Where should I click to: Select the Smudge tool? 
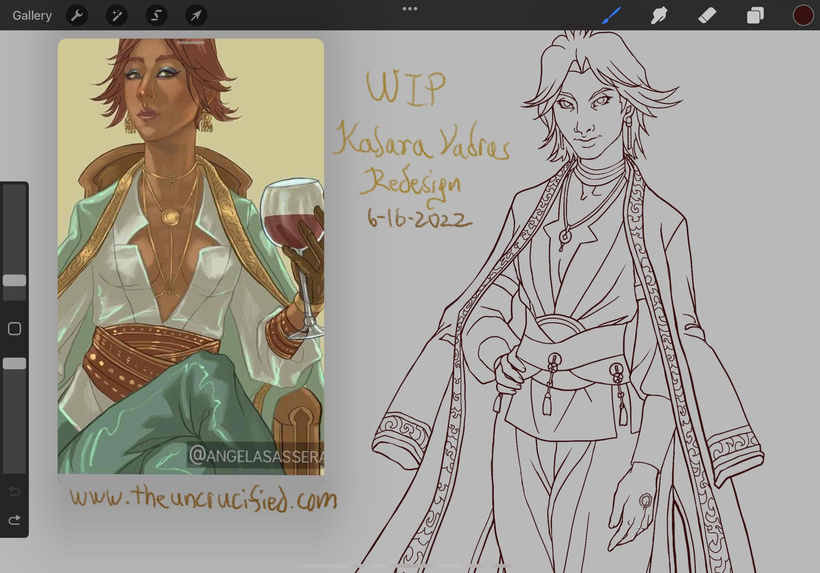coord(659,15)
